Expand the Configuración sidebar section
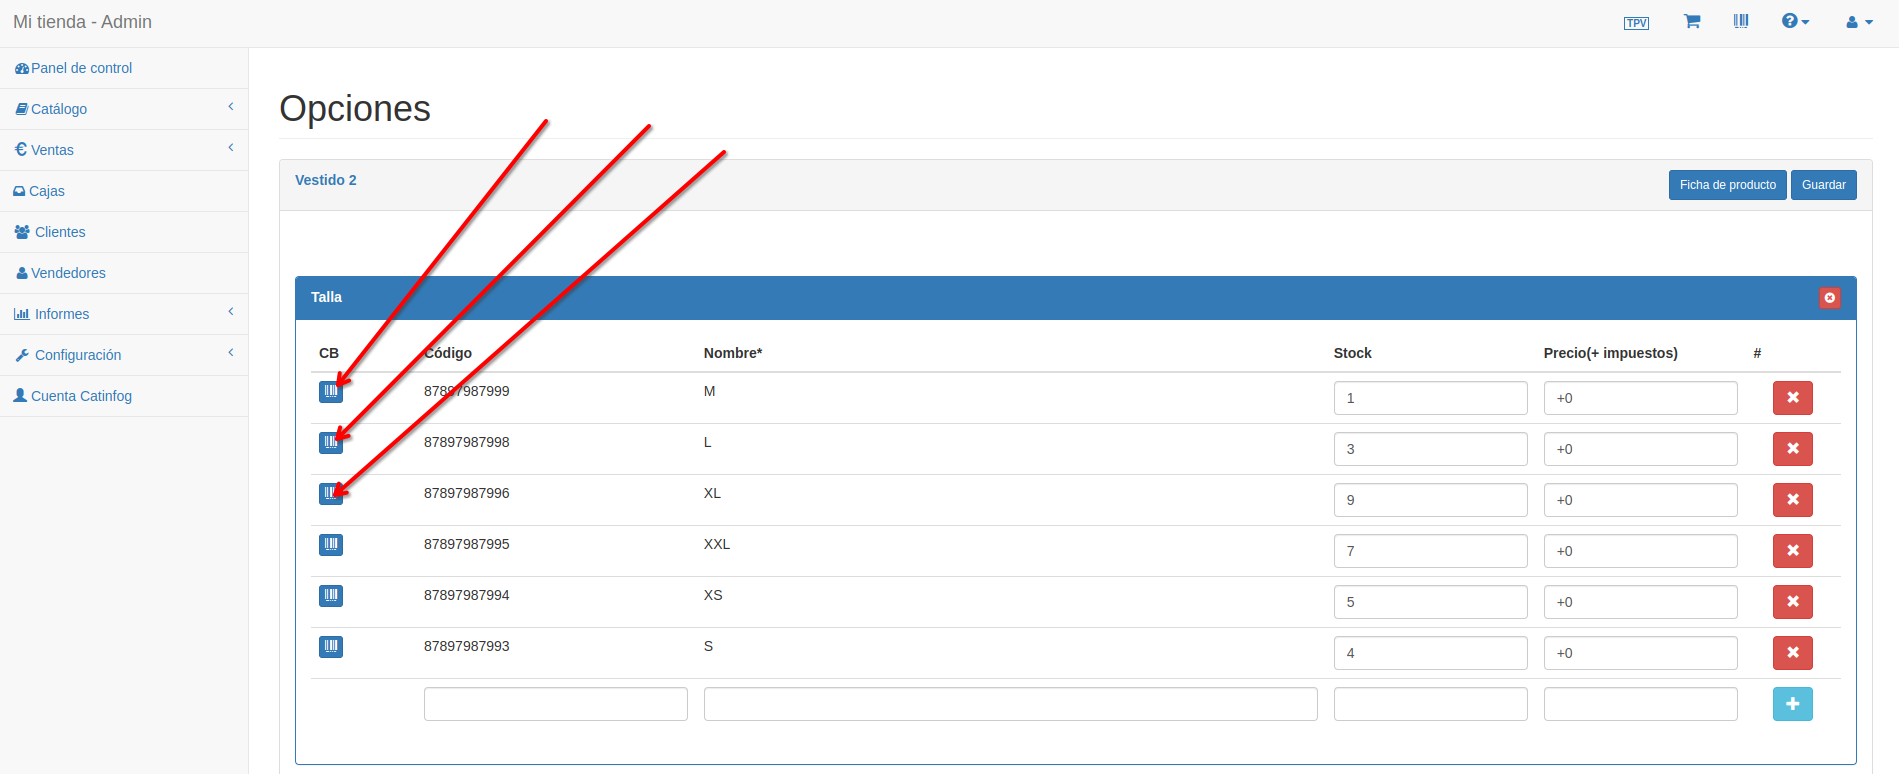1899x774 pixels. pyautogui.click(x=78, y=355)
